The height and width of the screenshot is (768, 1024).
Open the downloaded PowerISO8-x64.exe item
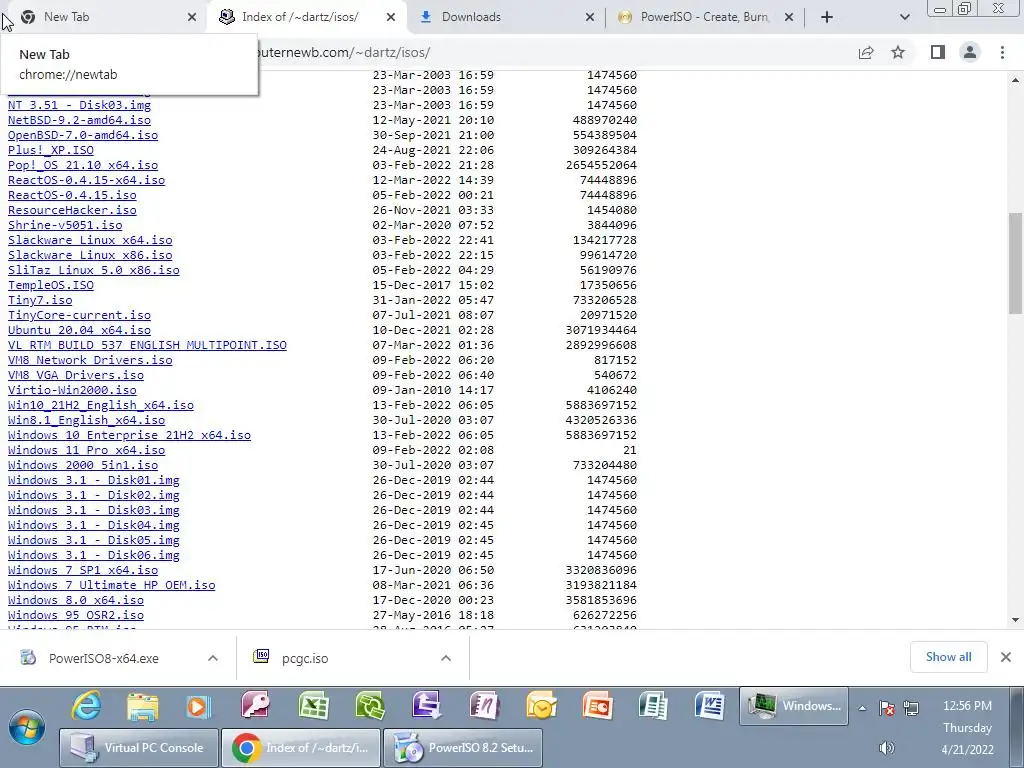103,658
